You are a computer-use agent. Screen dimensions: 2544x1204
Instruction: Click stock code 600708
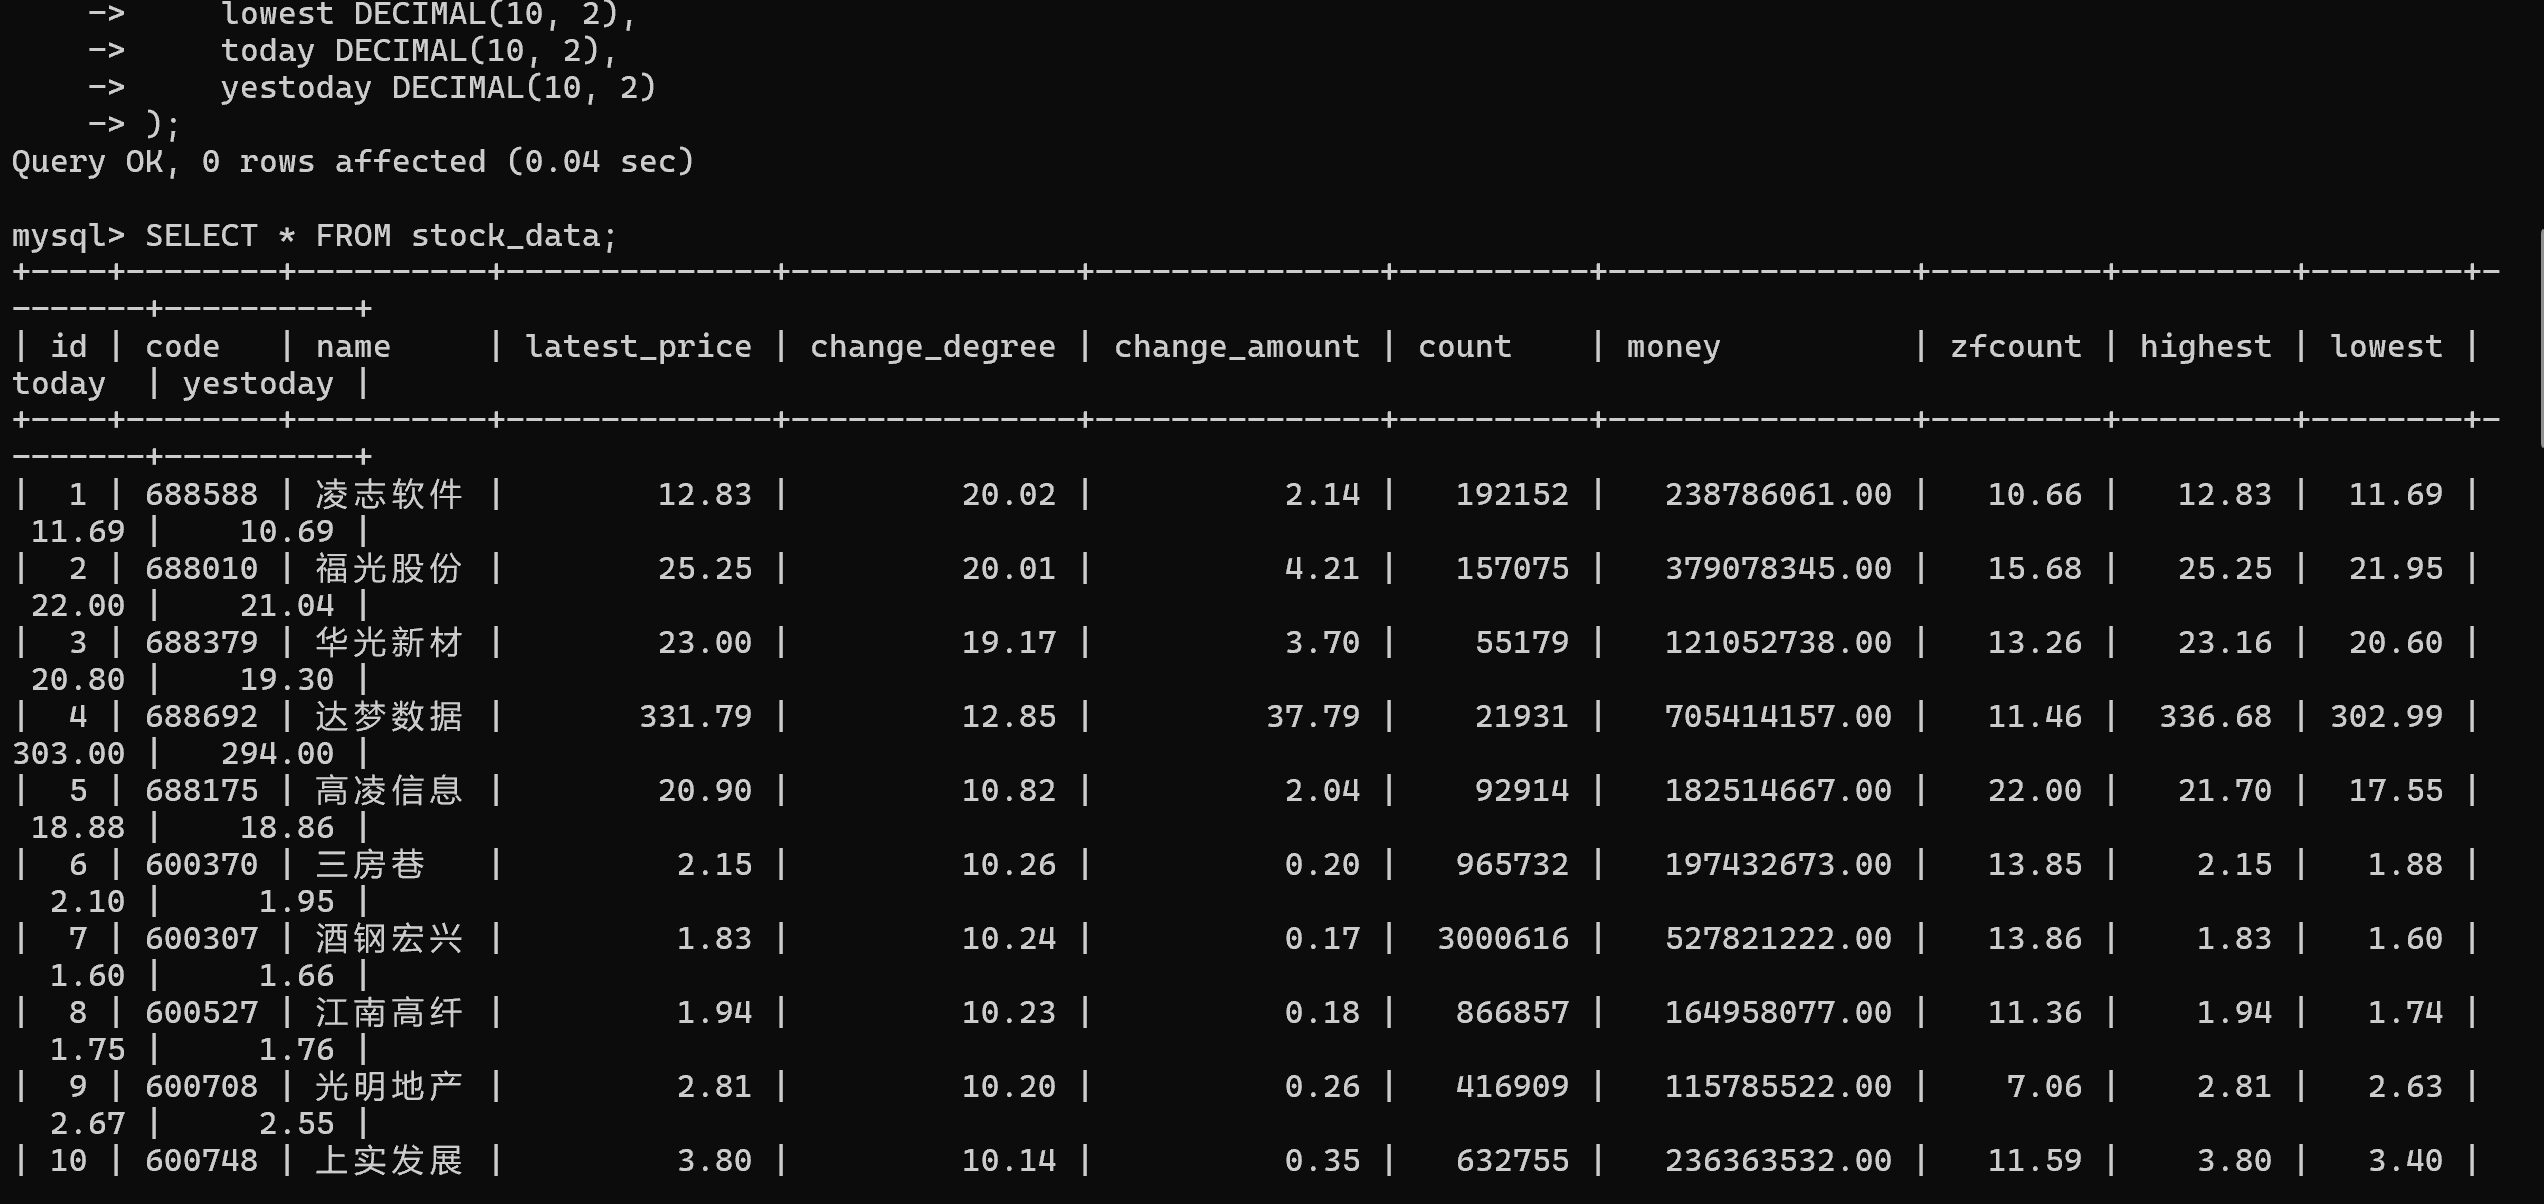201,1086
